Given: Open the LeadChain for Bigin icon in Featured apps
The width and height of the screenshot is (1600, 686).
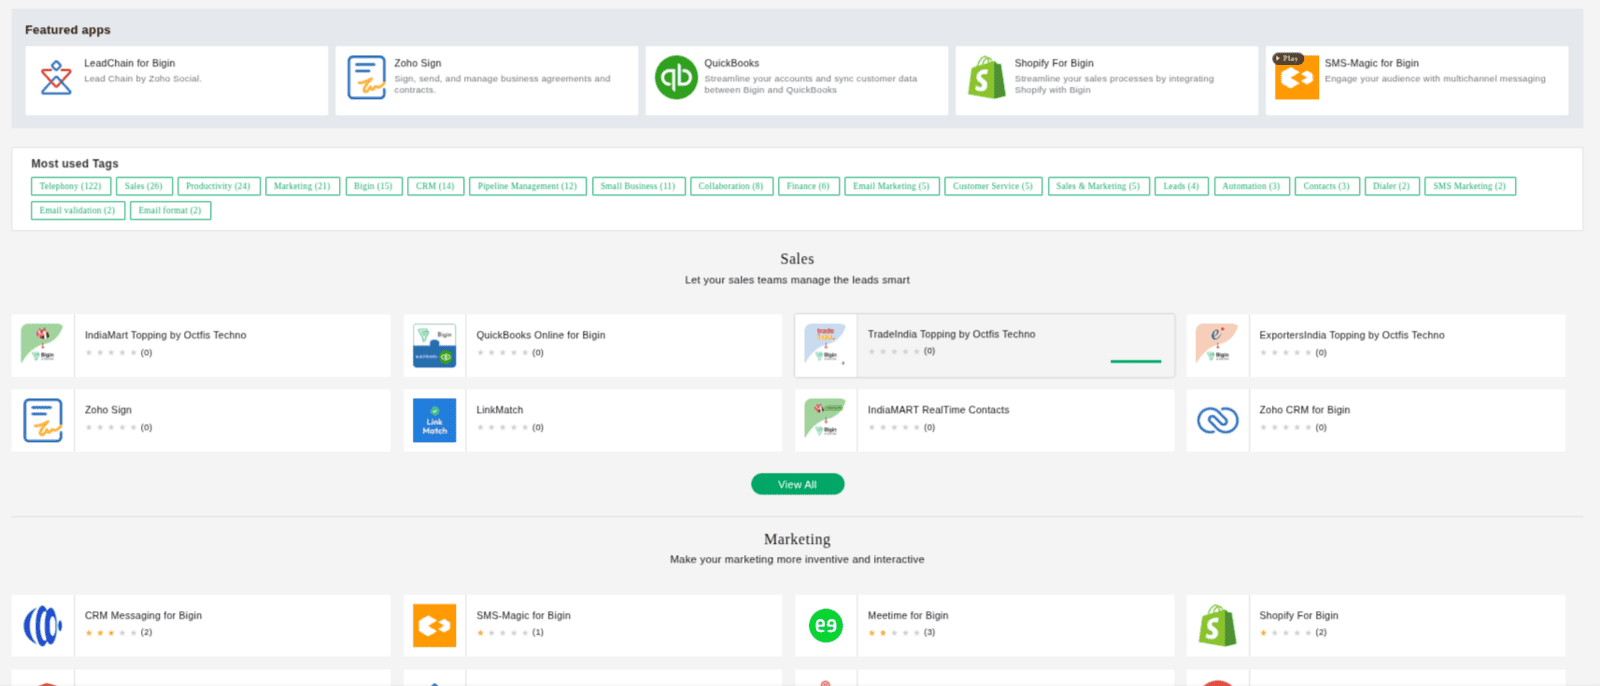Looking at the screenshot, I should 56,78.
